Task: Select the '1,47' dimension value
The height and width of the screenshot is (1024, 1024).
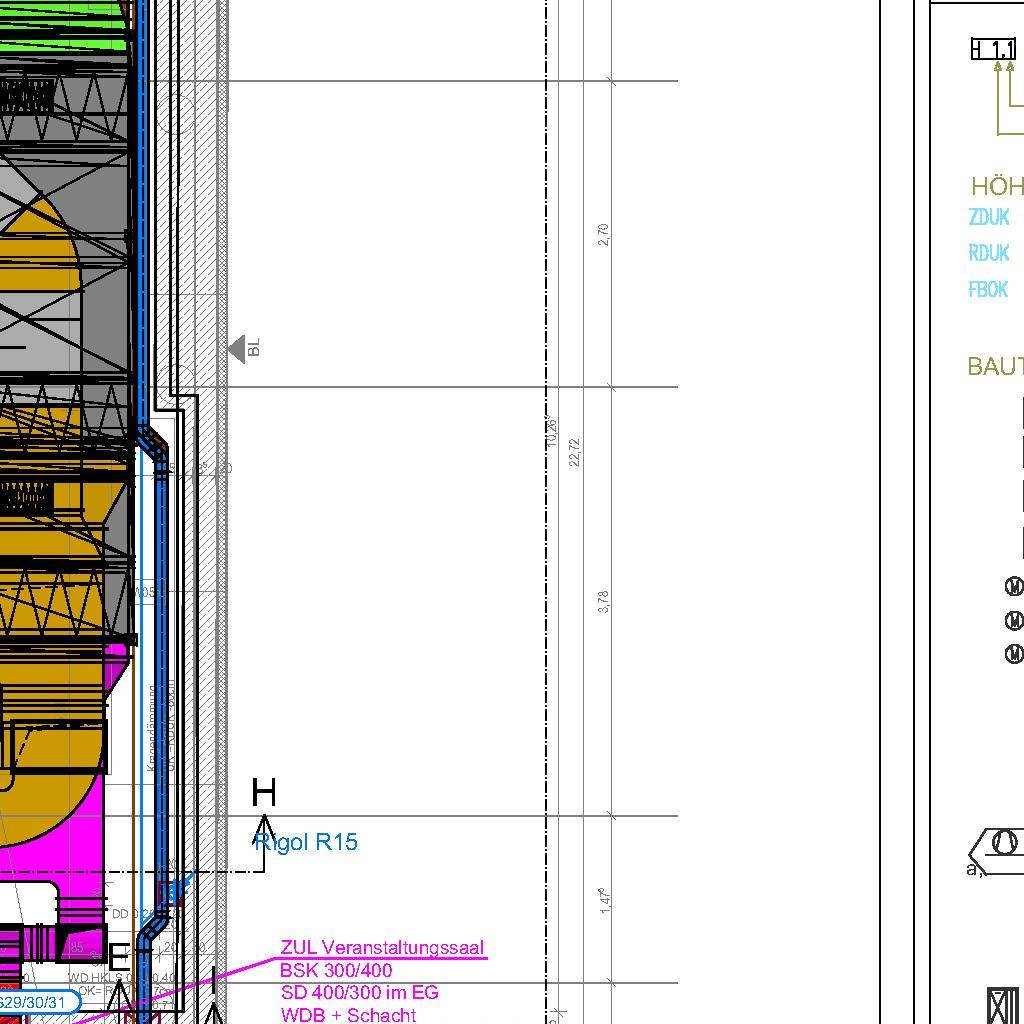Action: pos(605,900)
